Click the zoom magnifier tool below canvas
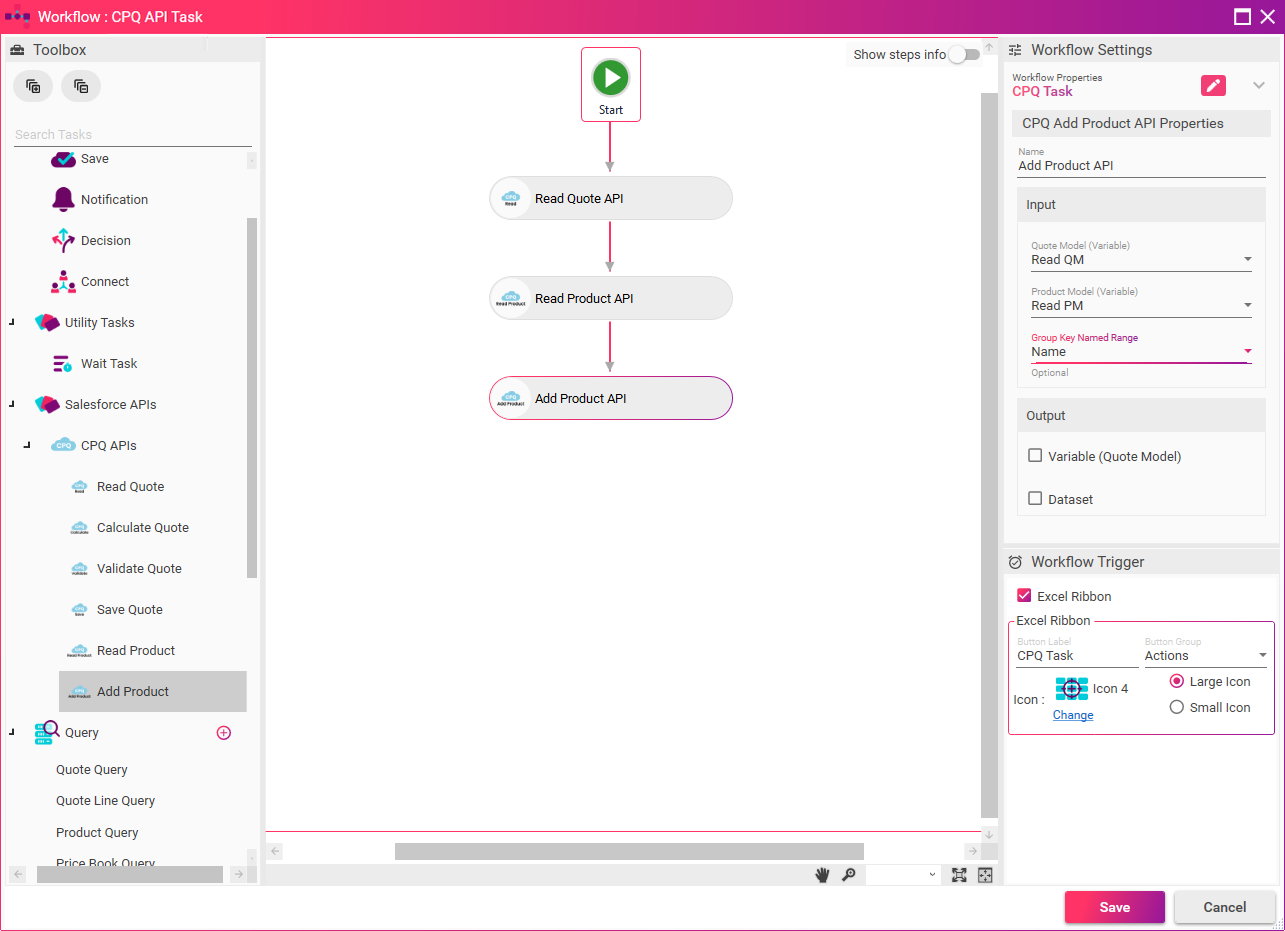 (848, 875)
